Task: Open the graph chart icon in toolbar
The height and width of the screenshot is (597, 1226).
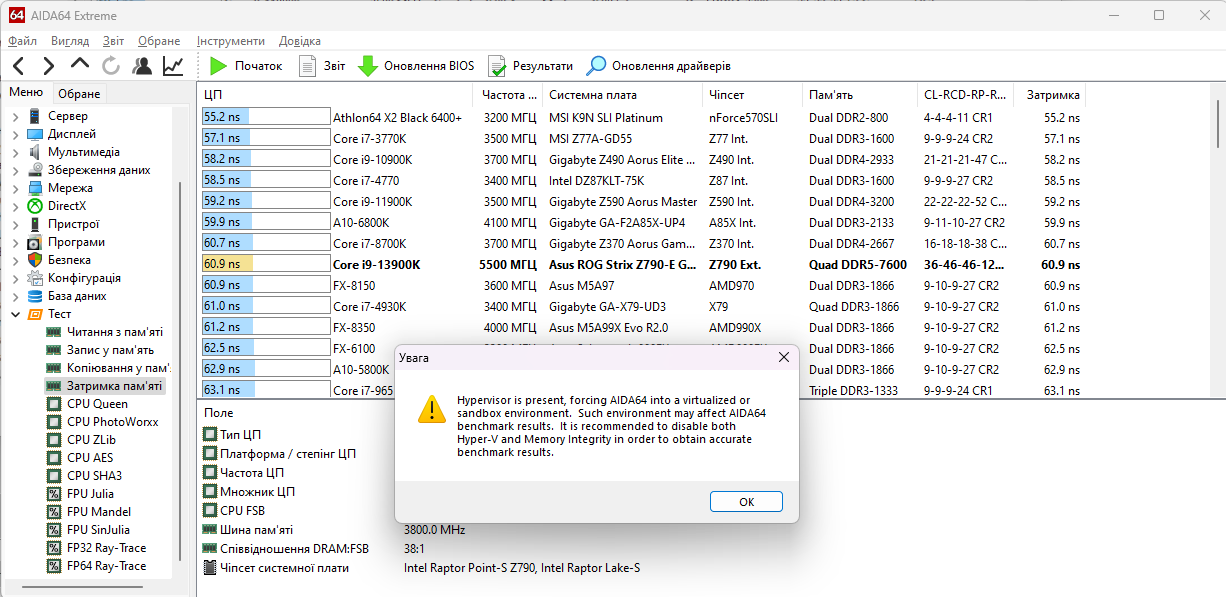Action: pos(173,66)
